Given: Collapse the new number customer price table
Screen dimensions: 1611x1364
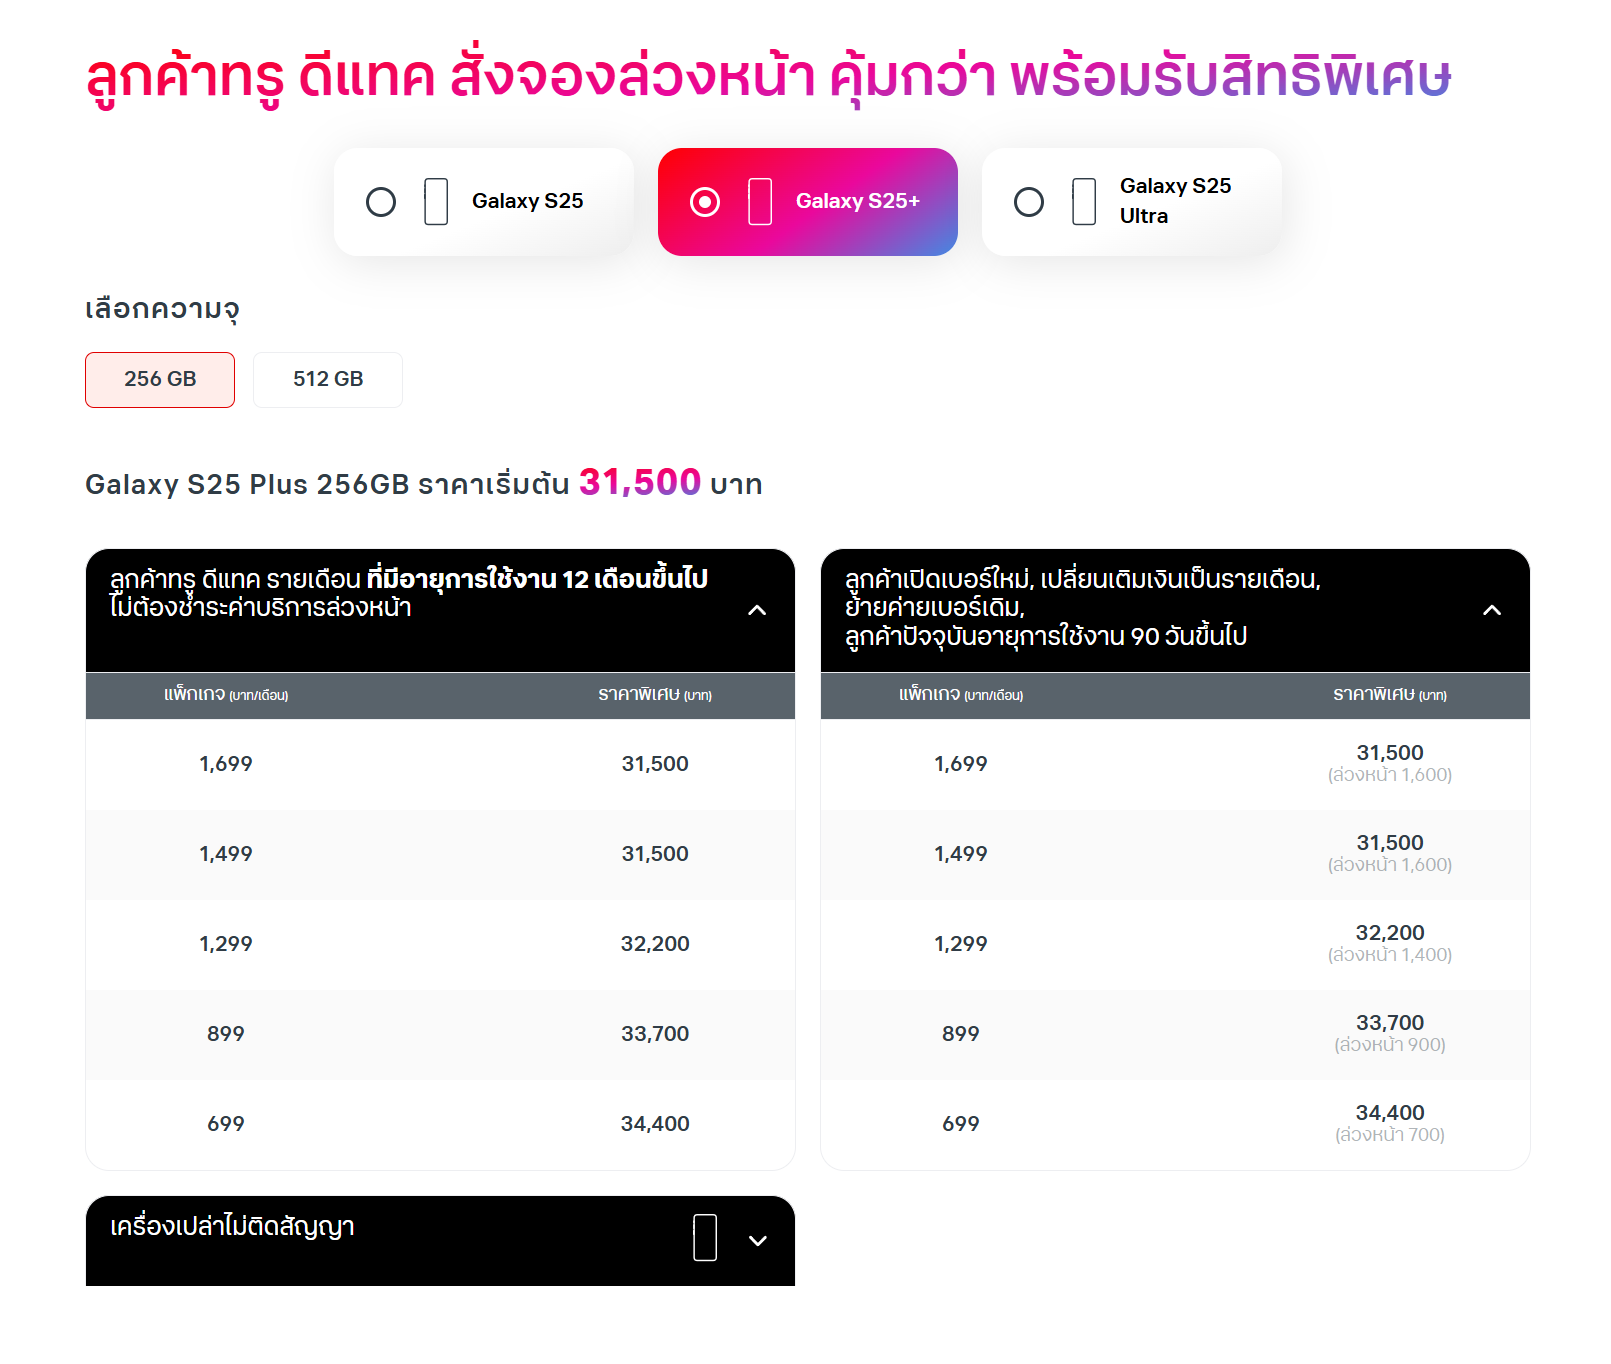Looking at the screenshot, I should pos(1491,610).
